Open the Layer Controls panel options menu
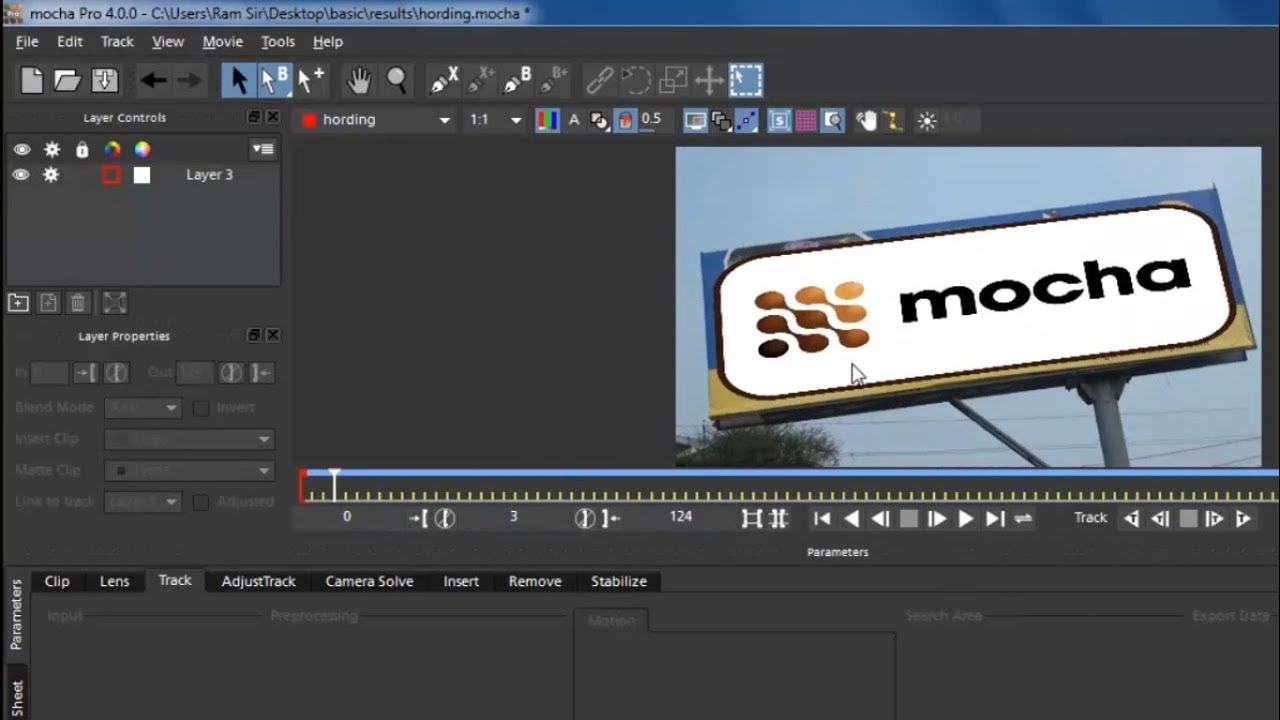Image resolution: width=1280 pixels, height=720 pixels. (263, 149)
